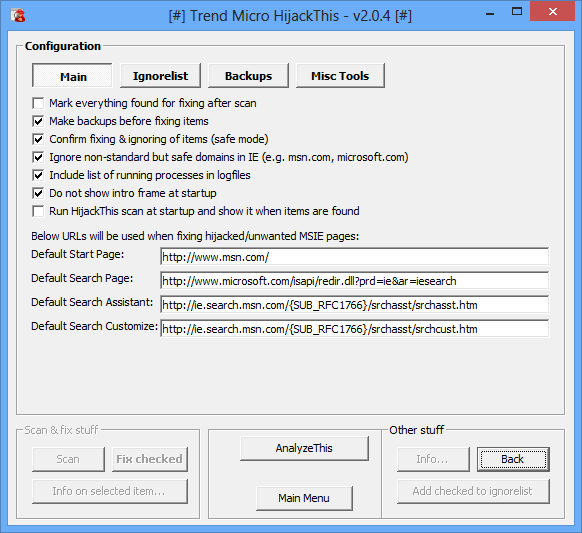Click the Fix checked button

150,459
